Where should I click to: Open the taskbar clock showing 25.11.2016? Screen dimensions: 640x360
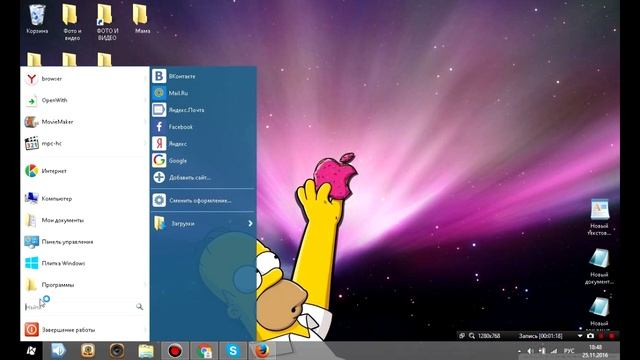coord(595,351)
